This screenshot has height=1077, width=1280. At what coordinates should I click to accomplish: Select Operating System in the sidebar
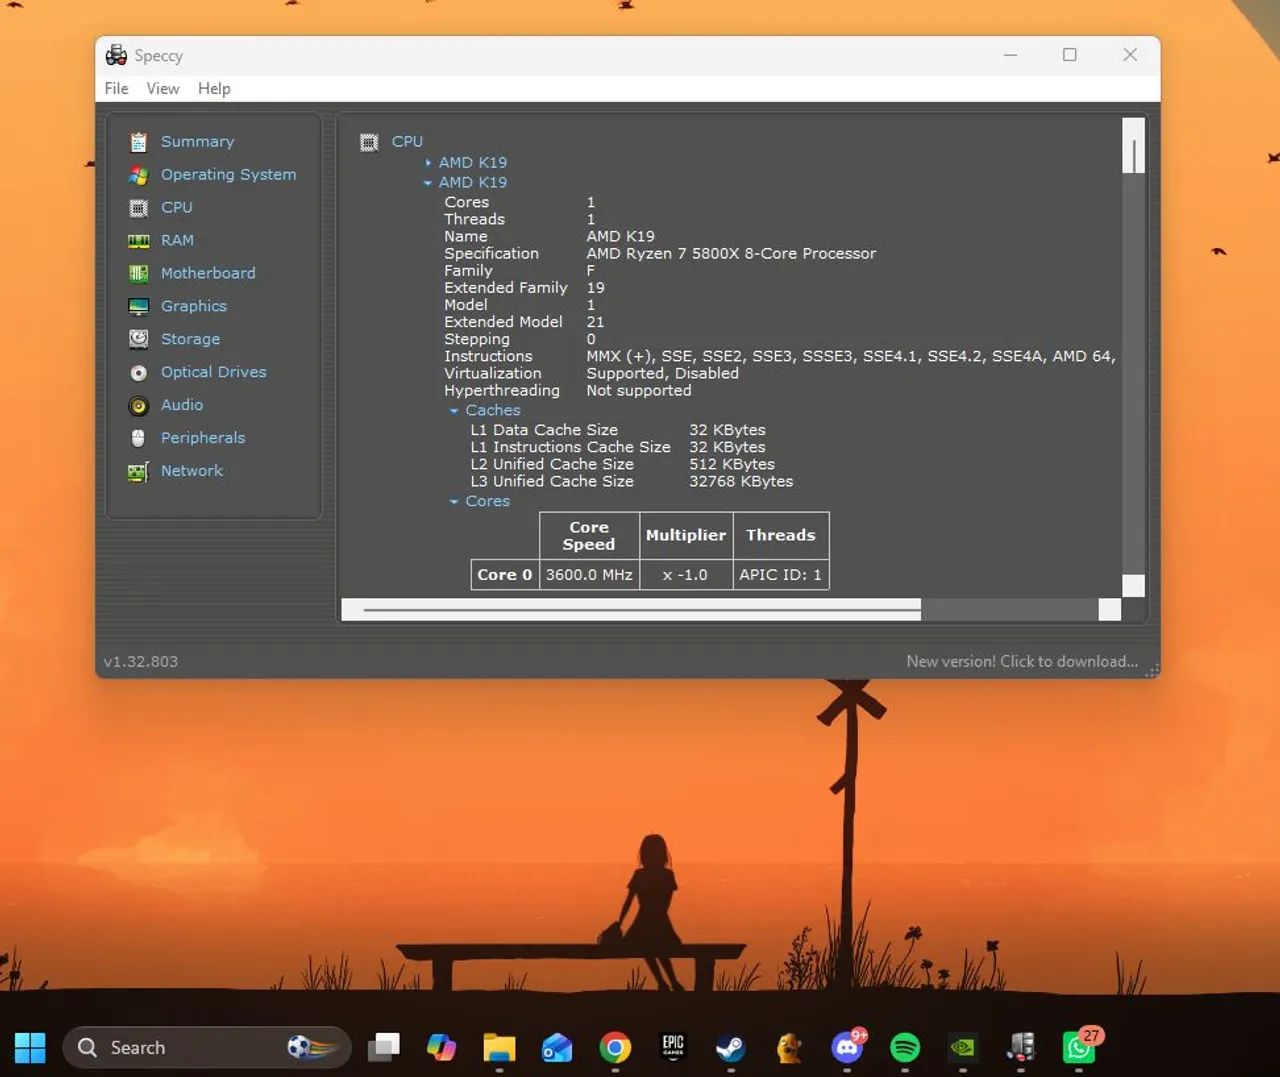(x=229, y=175)
